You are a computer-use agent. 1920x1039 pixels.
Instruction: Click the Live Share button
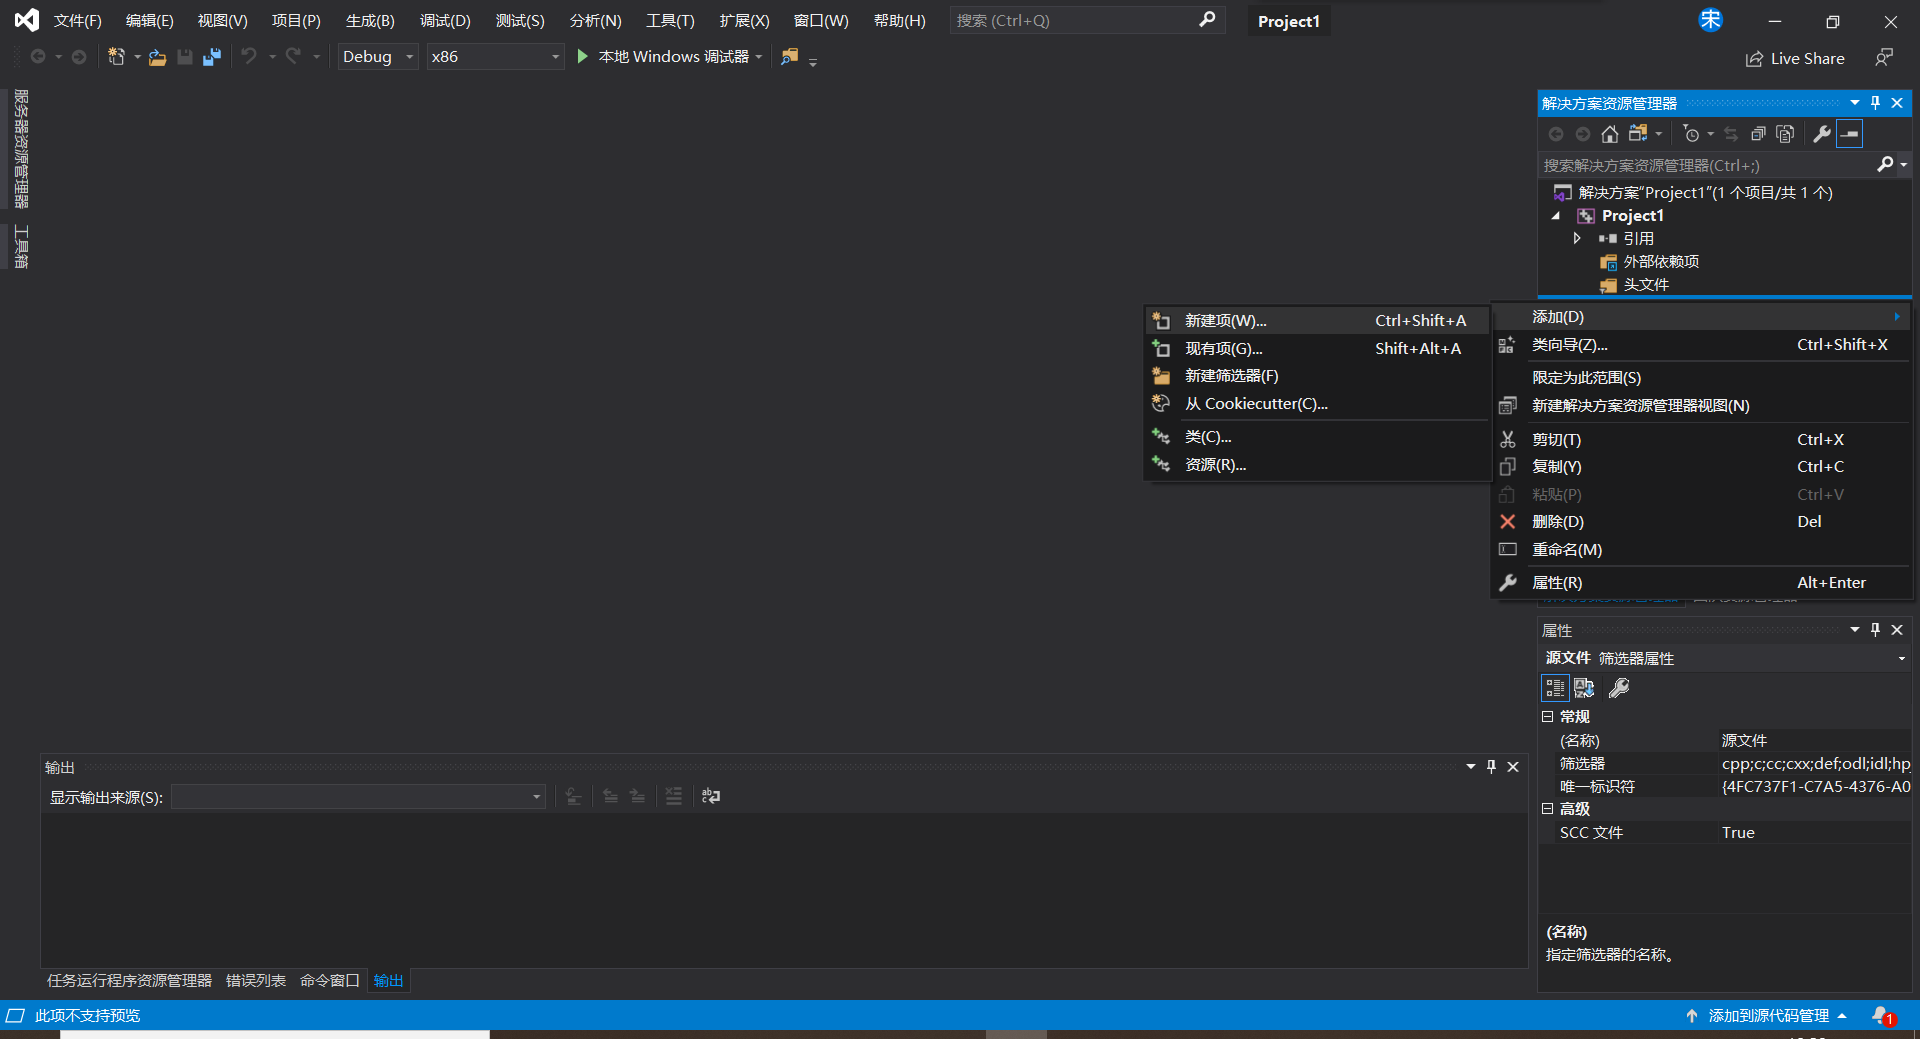[x=1796, y=59]
